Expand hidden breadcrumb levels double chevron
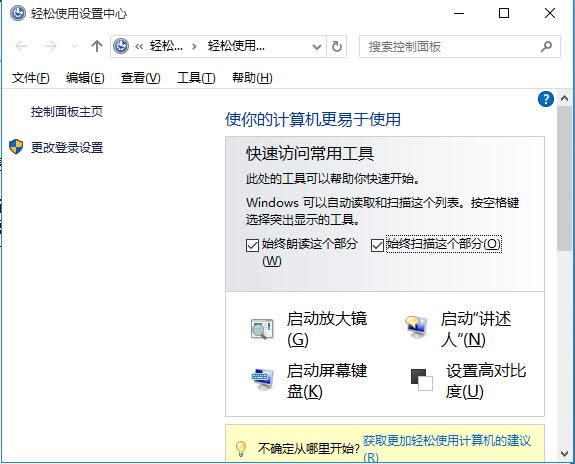Screen dimensions: 575x464 [139, 47]
